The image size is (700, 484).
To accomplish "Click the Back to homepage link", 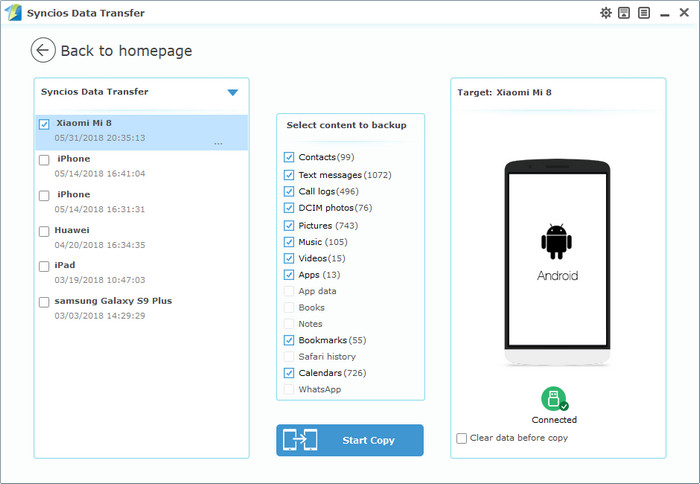I will [x=126, y=51].
